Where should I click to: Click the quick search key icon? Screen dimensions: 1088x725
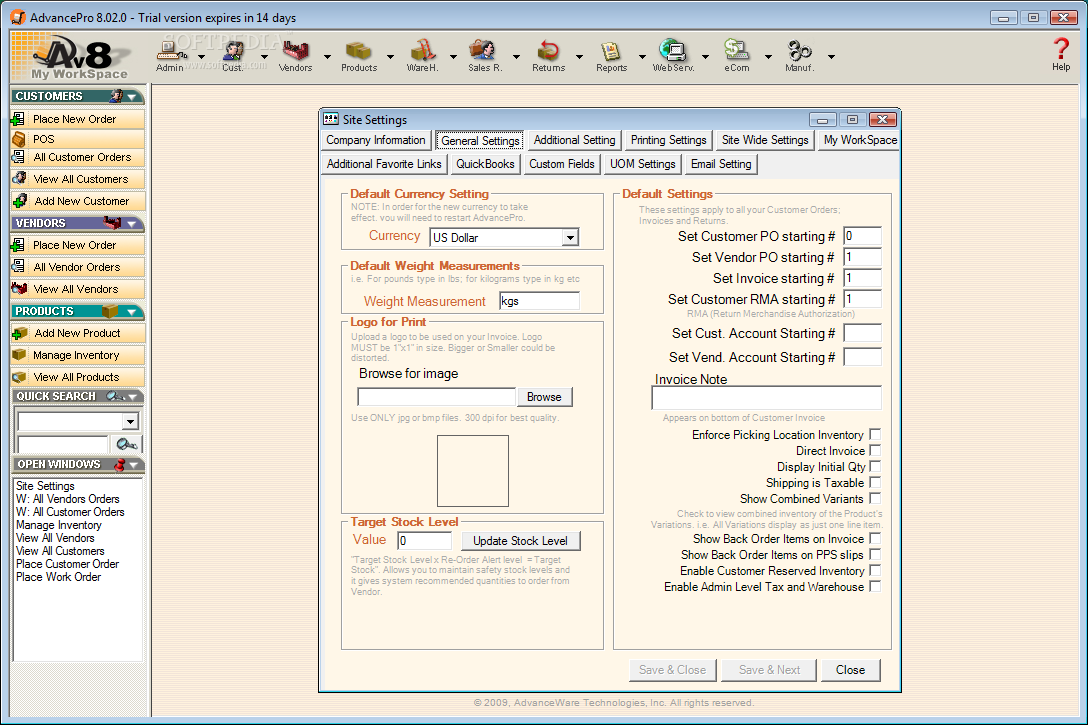pos(127,443)
